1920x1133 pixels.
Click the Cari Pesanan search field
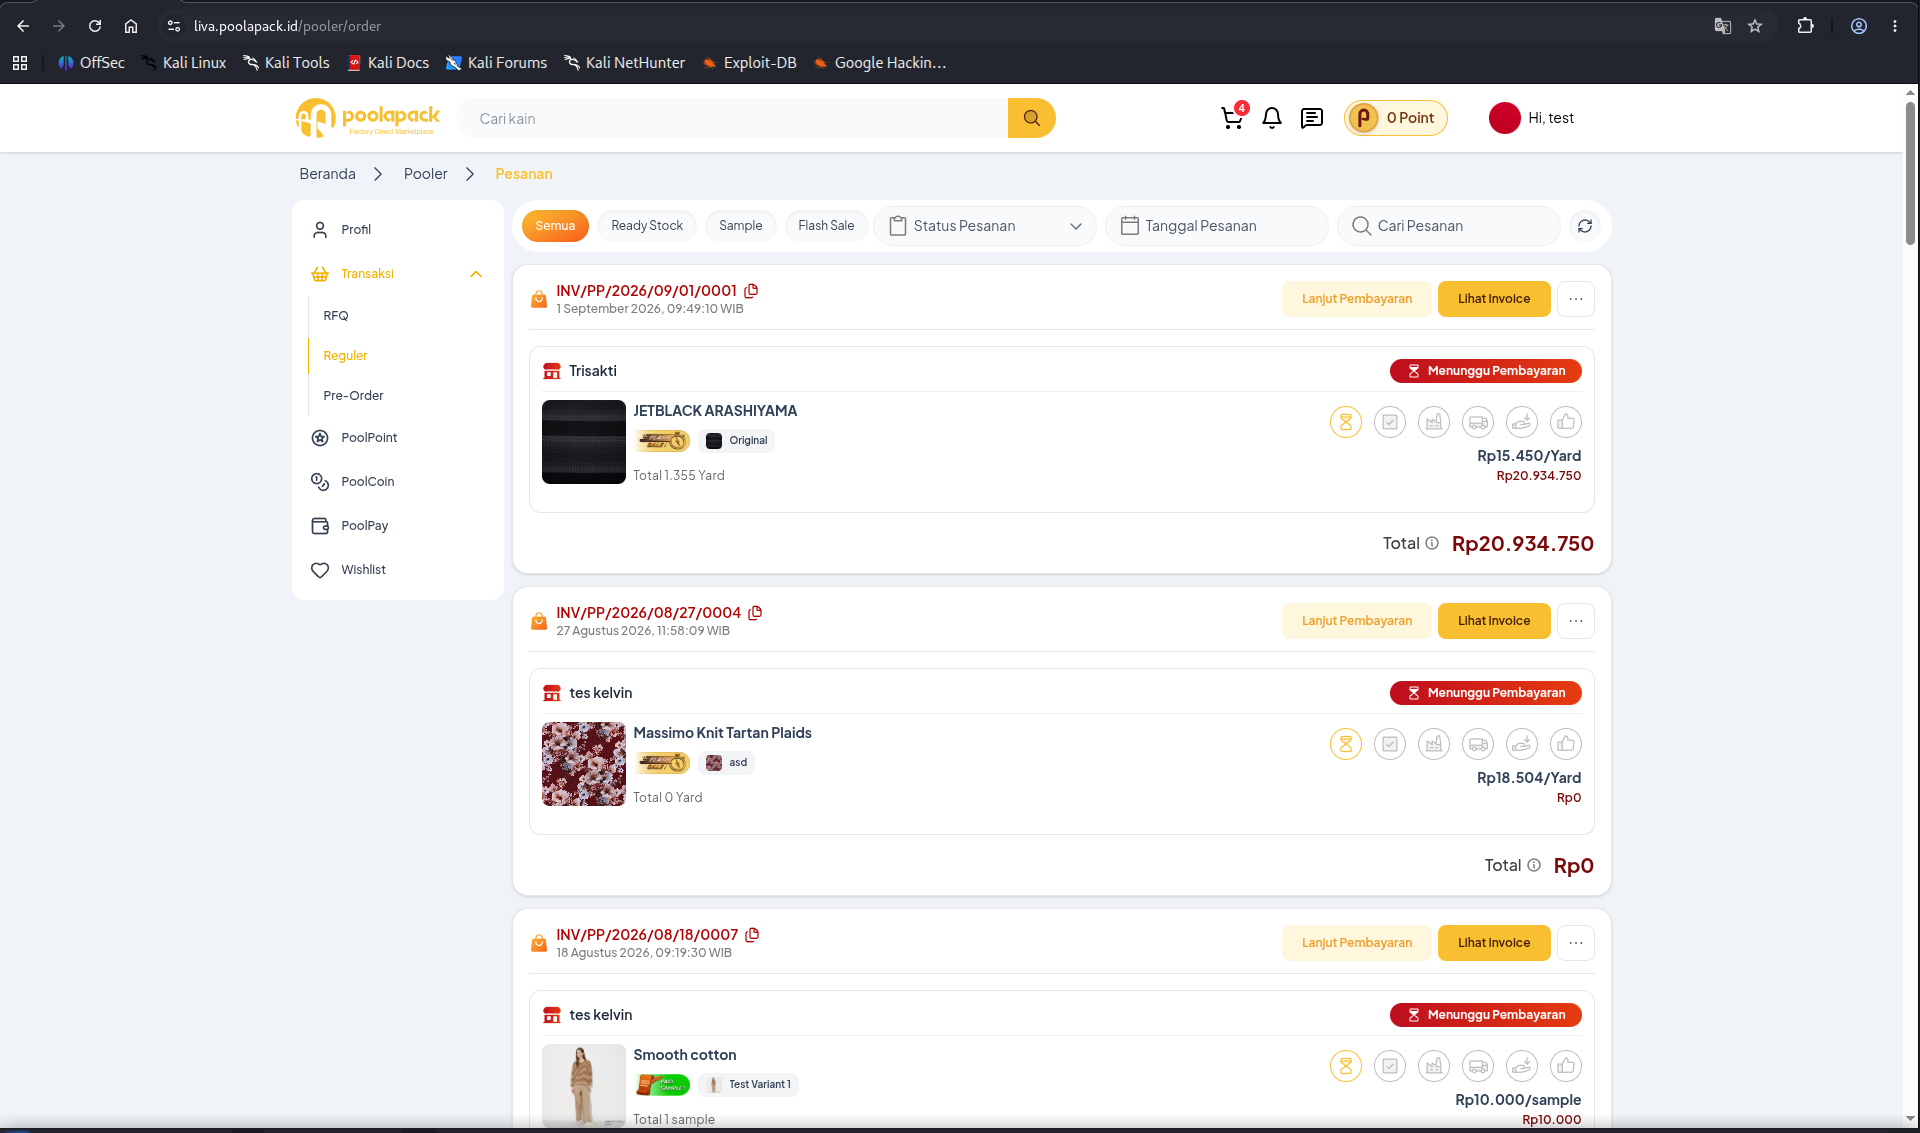click(1448, 226)
